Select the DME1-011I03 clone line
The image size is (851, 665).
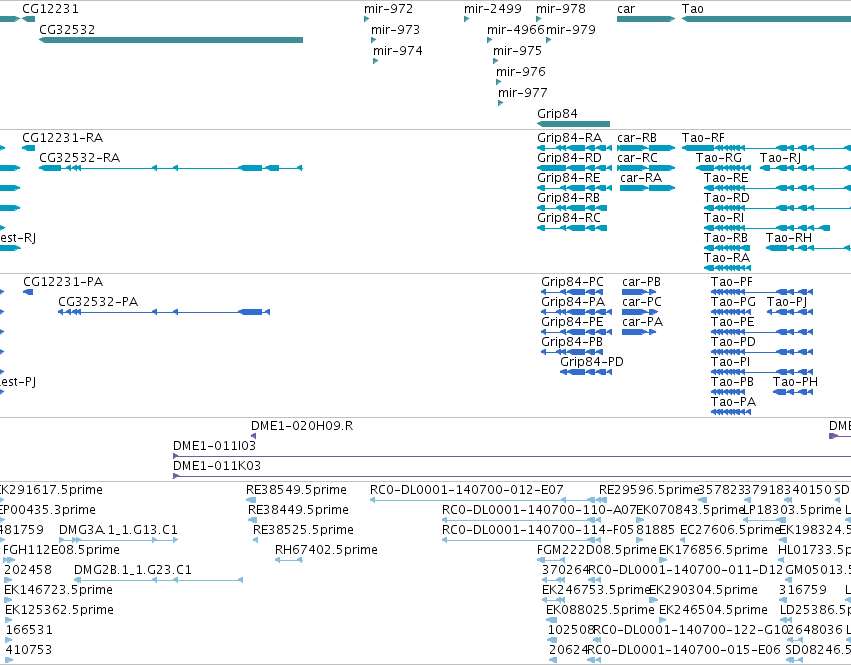pyautogui.click(x=512, y=456)
